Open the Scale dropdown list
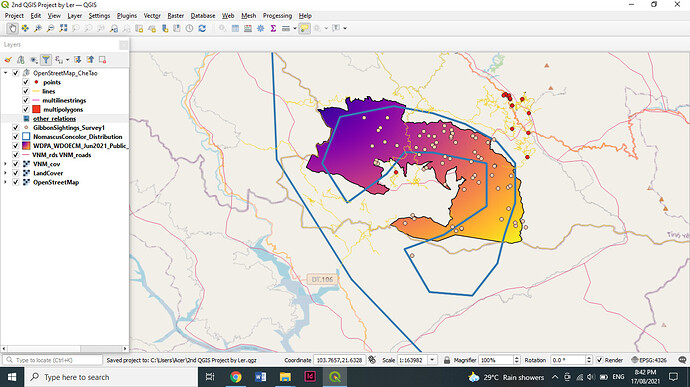690x387 pixels. pos(432,360)
